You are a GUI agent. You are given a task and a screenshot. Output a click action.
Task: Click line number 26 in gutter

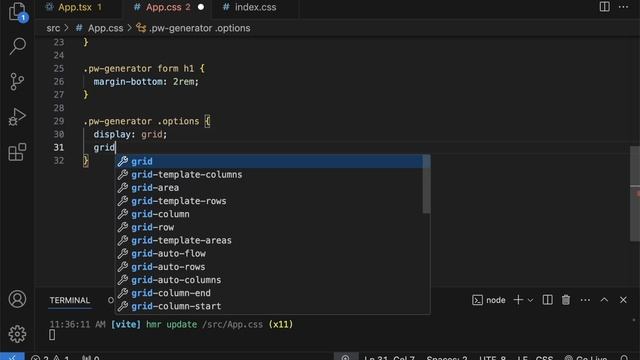pyautogui.click(x=59, y=82)
